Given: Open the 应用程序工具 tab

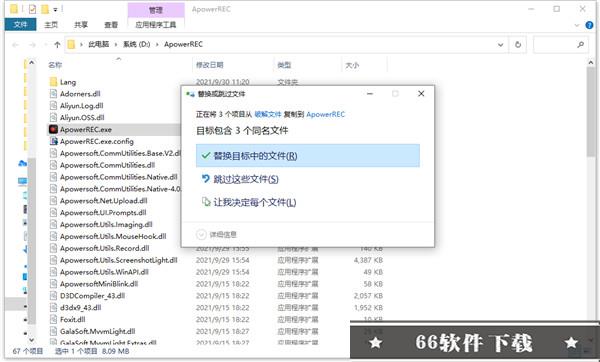Looking at the screenshot, I should coord(156,25).
